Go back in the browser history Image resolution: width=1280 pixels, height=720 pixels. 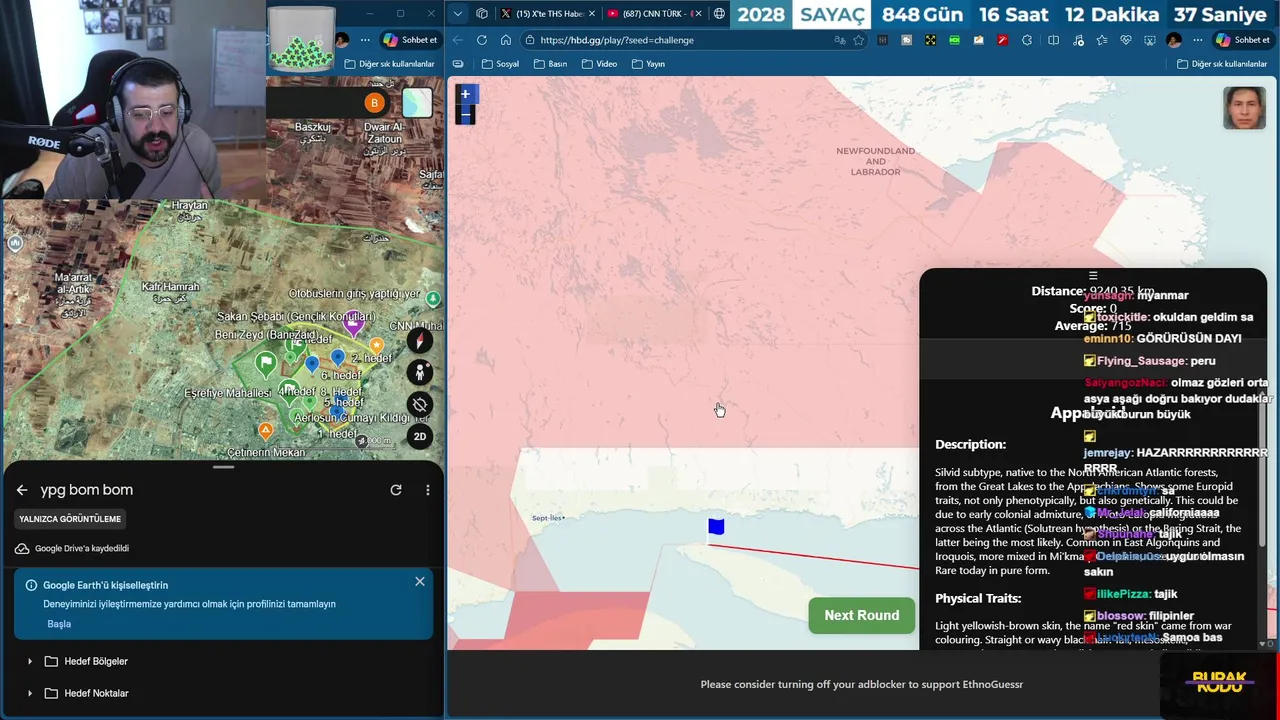coord(458,40)
